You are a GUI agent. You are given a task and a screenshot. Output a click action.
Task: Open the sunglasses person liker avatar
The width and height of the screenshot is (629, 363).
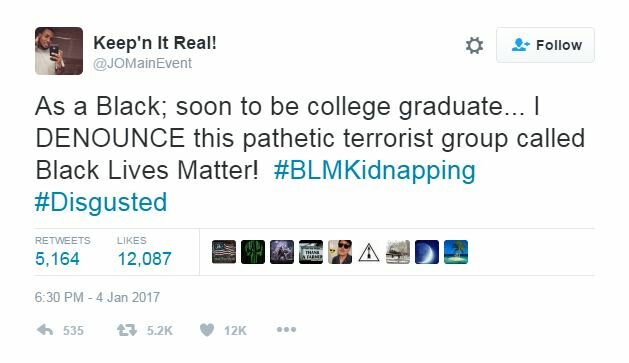[x=340, y=252]
